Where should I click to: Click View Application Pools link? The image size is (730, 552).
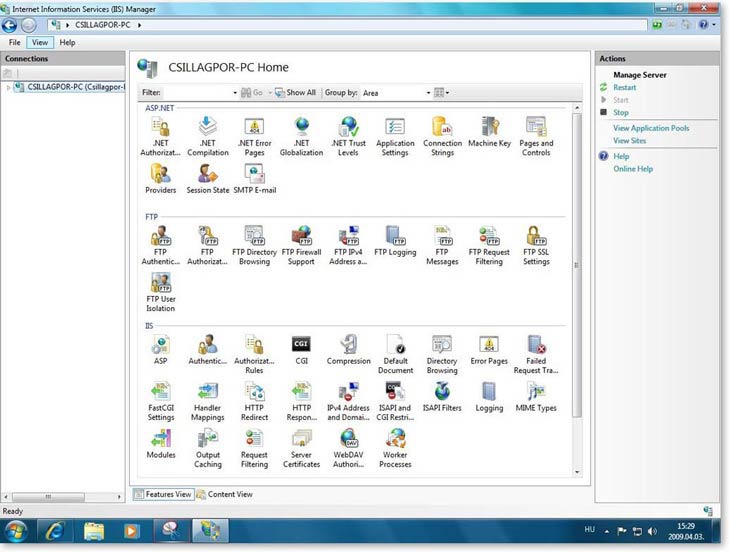point(651,128)
